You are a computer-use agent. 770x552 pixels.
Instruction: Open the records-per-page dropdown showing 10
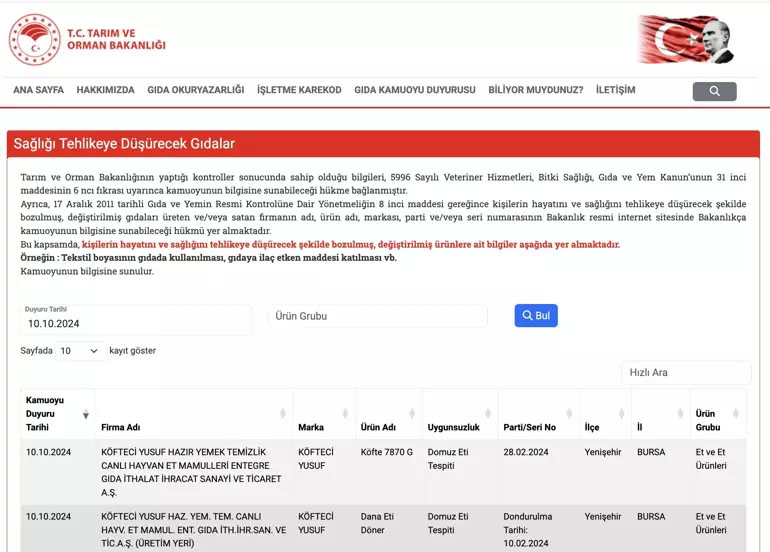click(x=80, y=351)
